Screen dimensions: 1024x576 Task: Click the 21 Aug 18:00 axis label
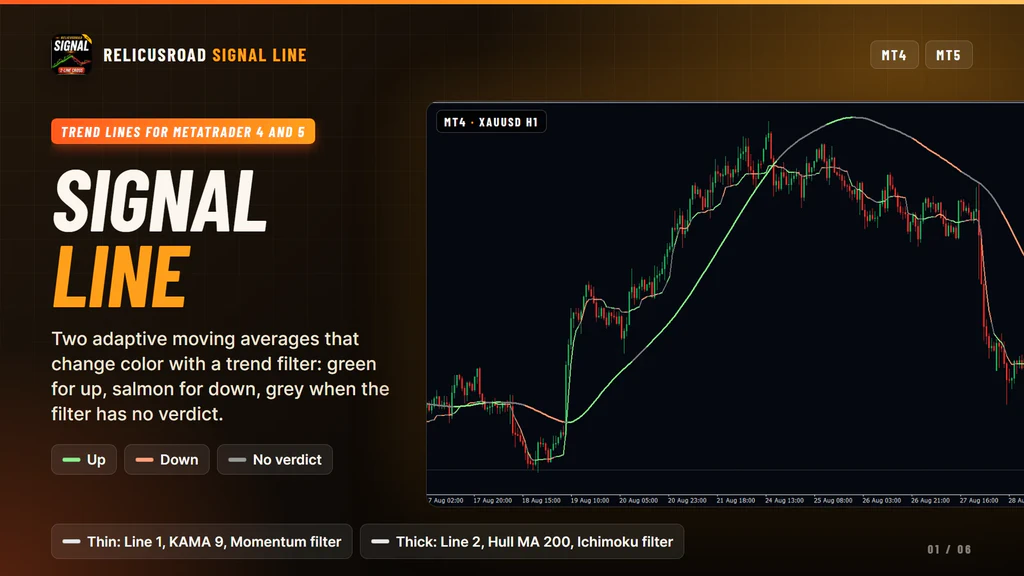[736, 500]
